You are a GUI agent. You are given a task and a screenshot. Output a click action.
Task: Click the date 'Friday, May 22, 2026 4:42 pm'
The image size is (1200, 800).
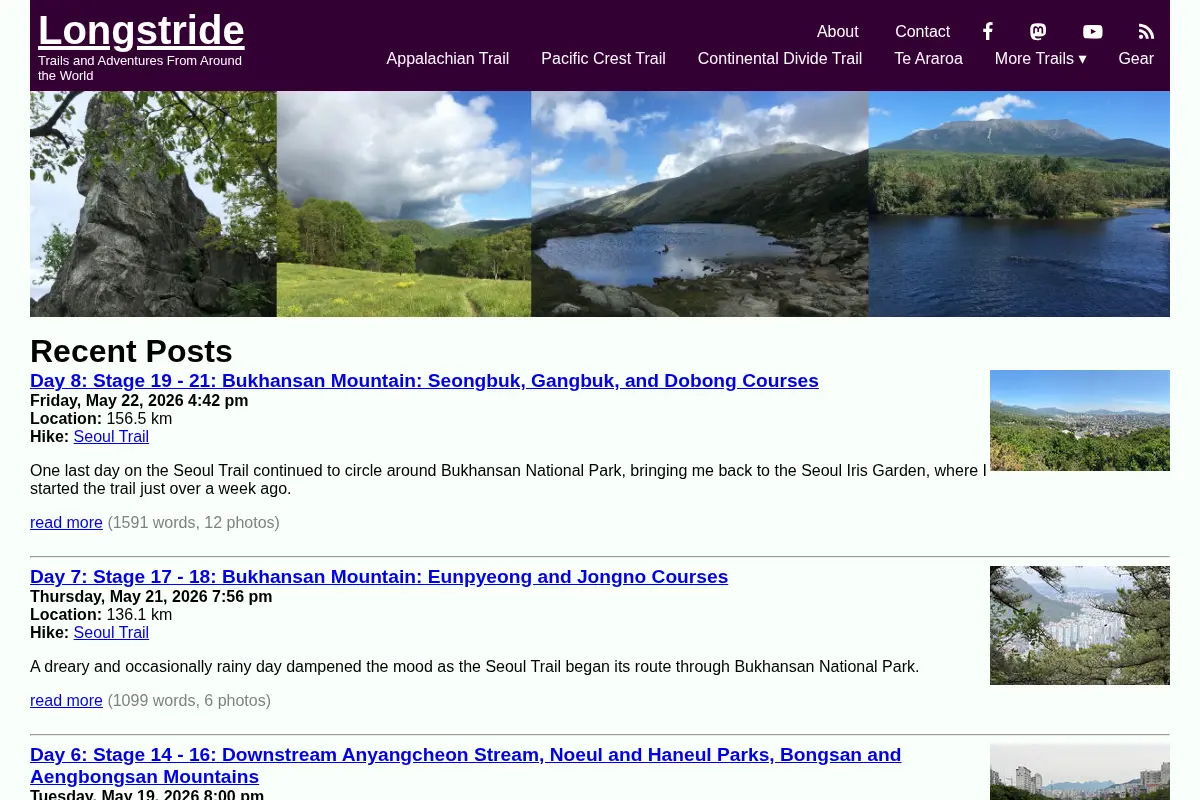pyautogui.click(x=139, y=401)
